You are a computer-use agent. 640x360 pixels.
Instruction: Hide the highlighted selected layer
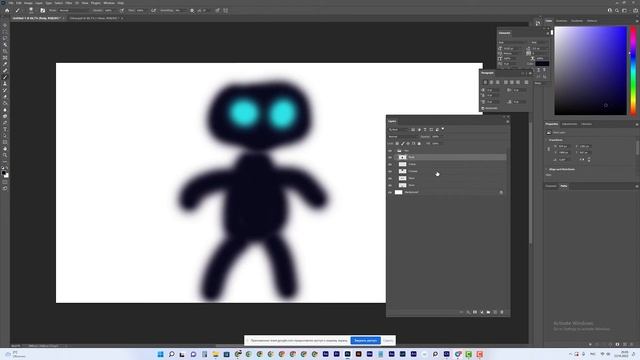pyautogui.click(x=390, y=157)
